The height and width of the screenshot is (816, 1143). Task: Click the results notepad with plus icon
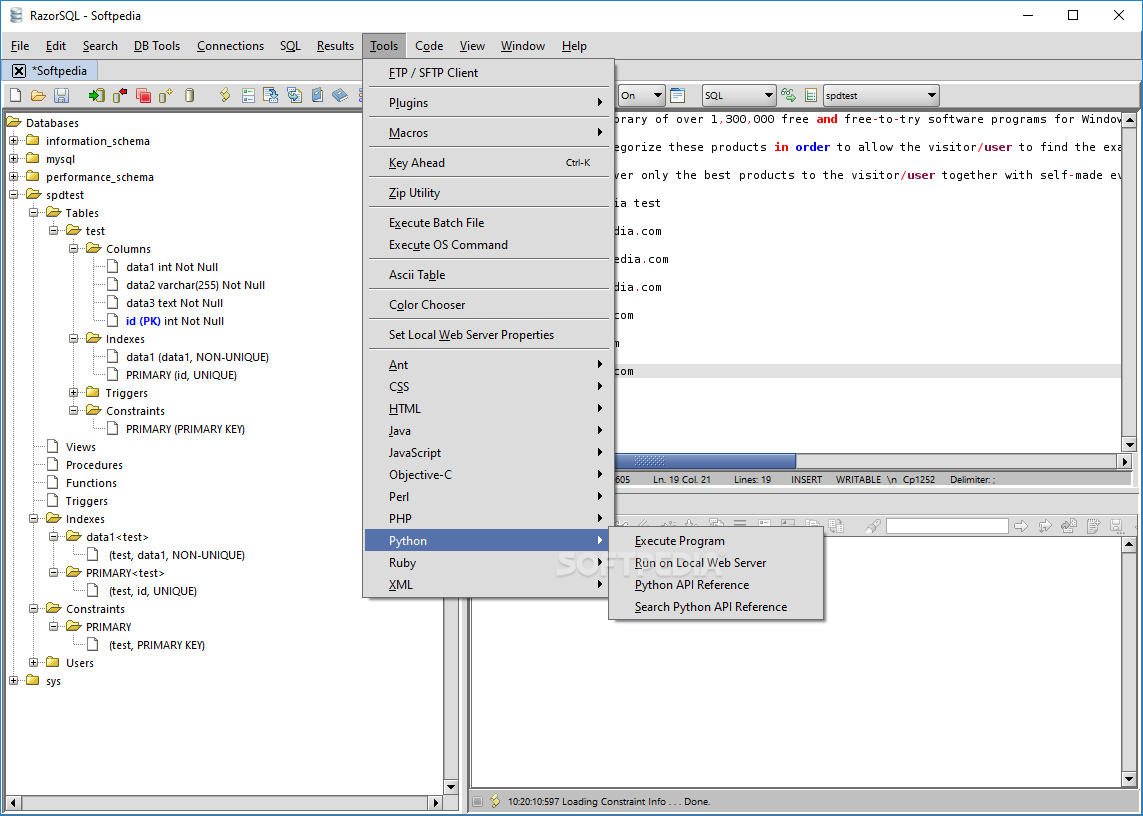click(x=1093, y=526)
